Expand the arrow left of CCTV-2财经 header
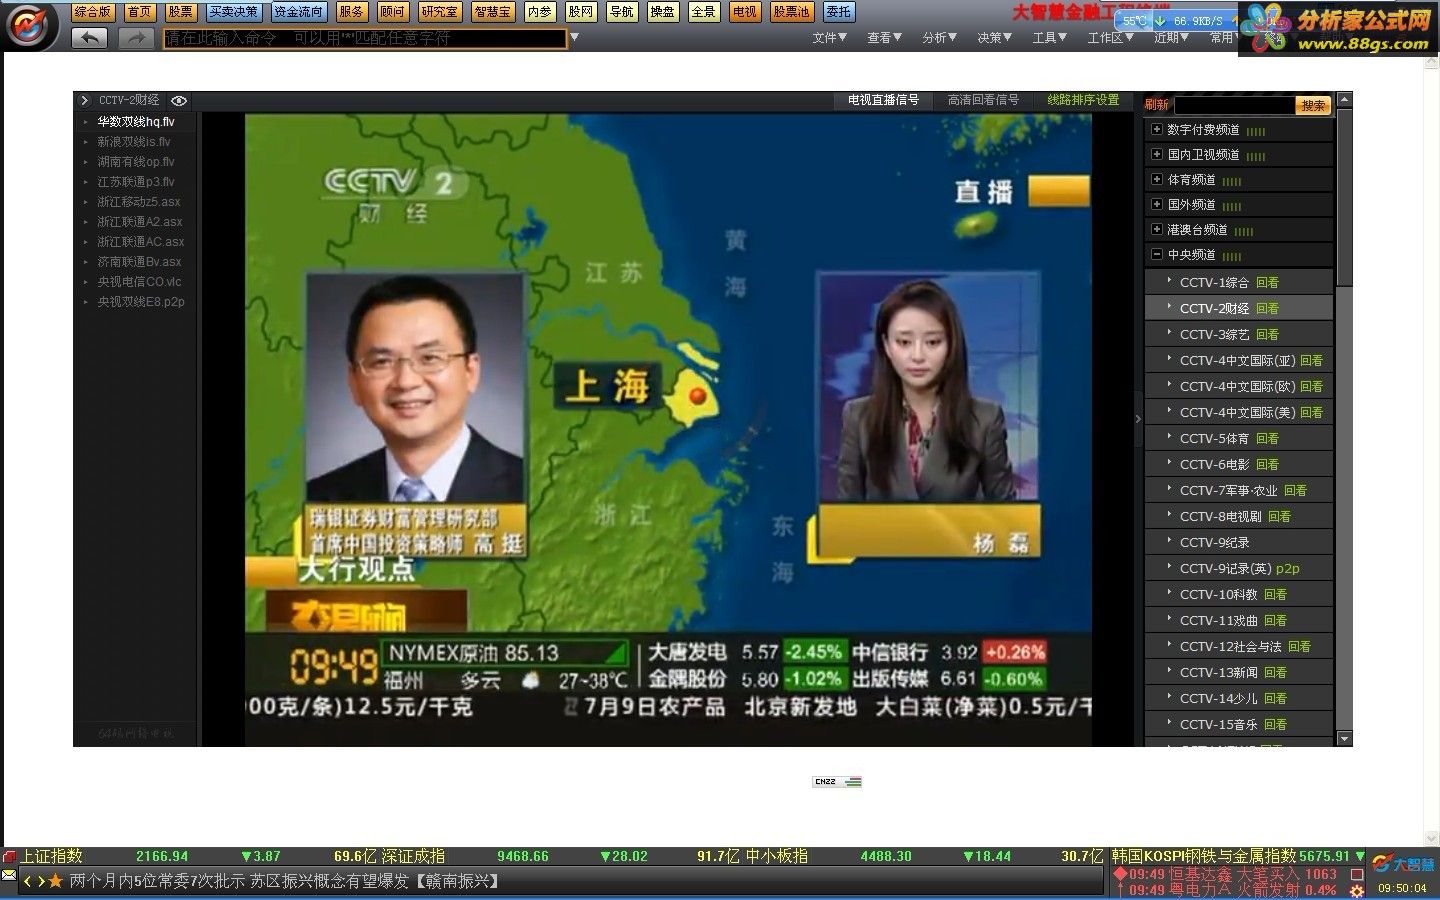1440x900 pixels. pos(86,101)
